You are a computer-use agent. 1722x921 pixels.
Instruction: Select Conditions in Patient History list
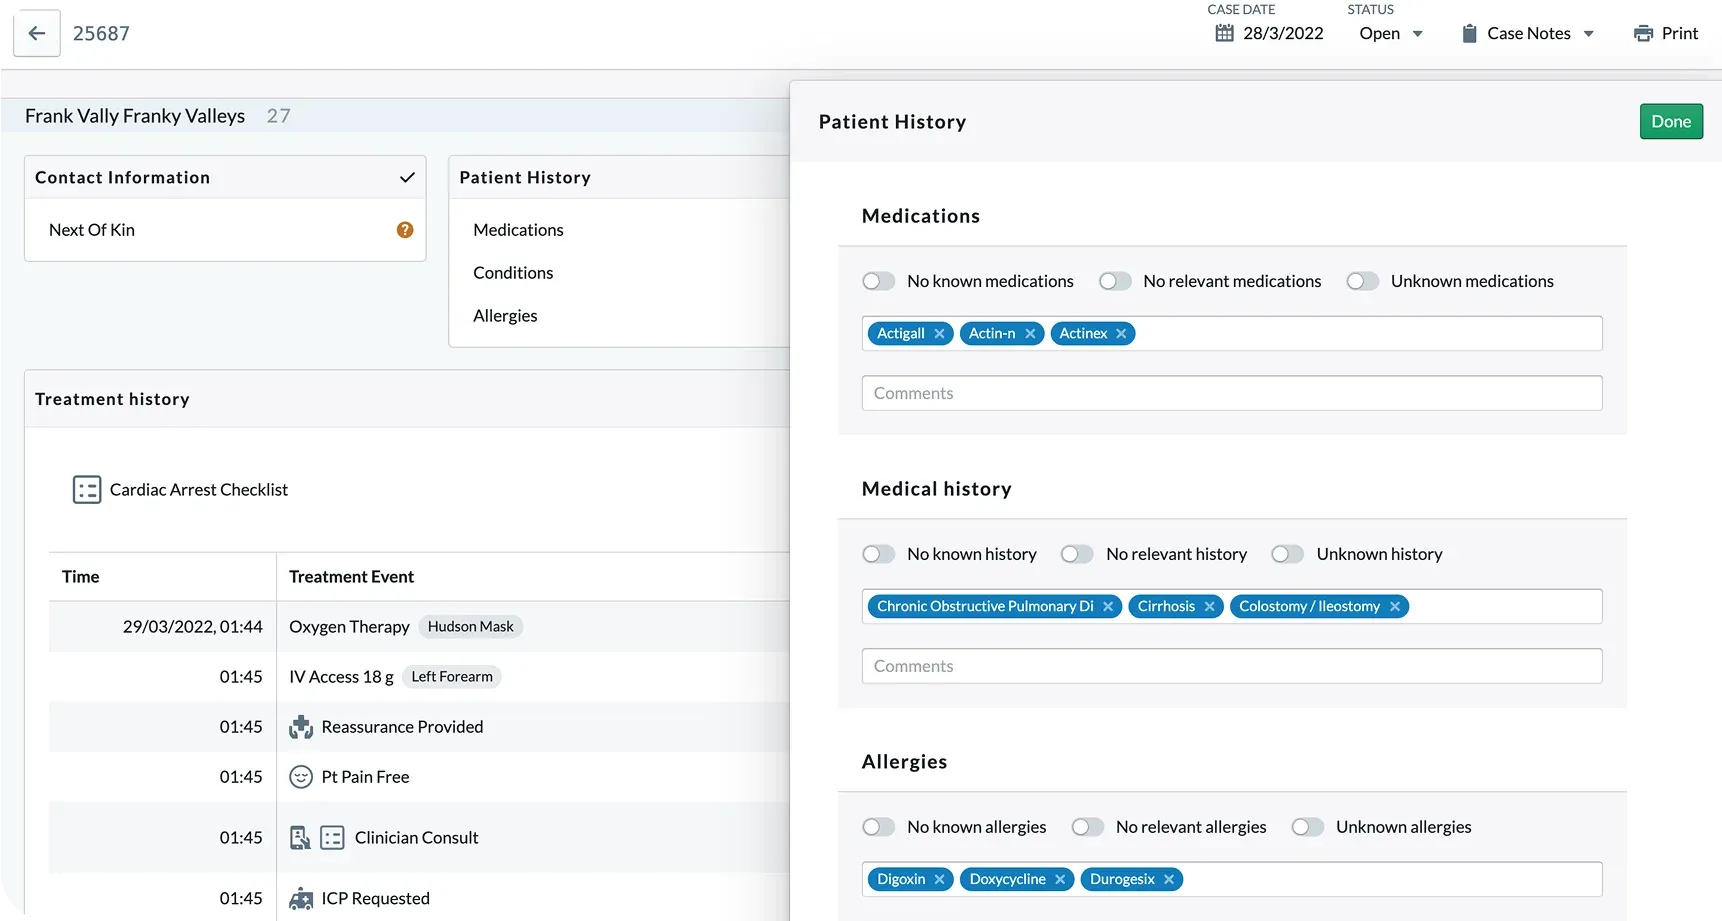point(513,273)
